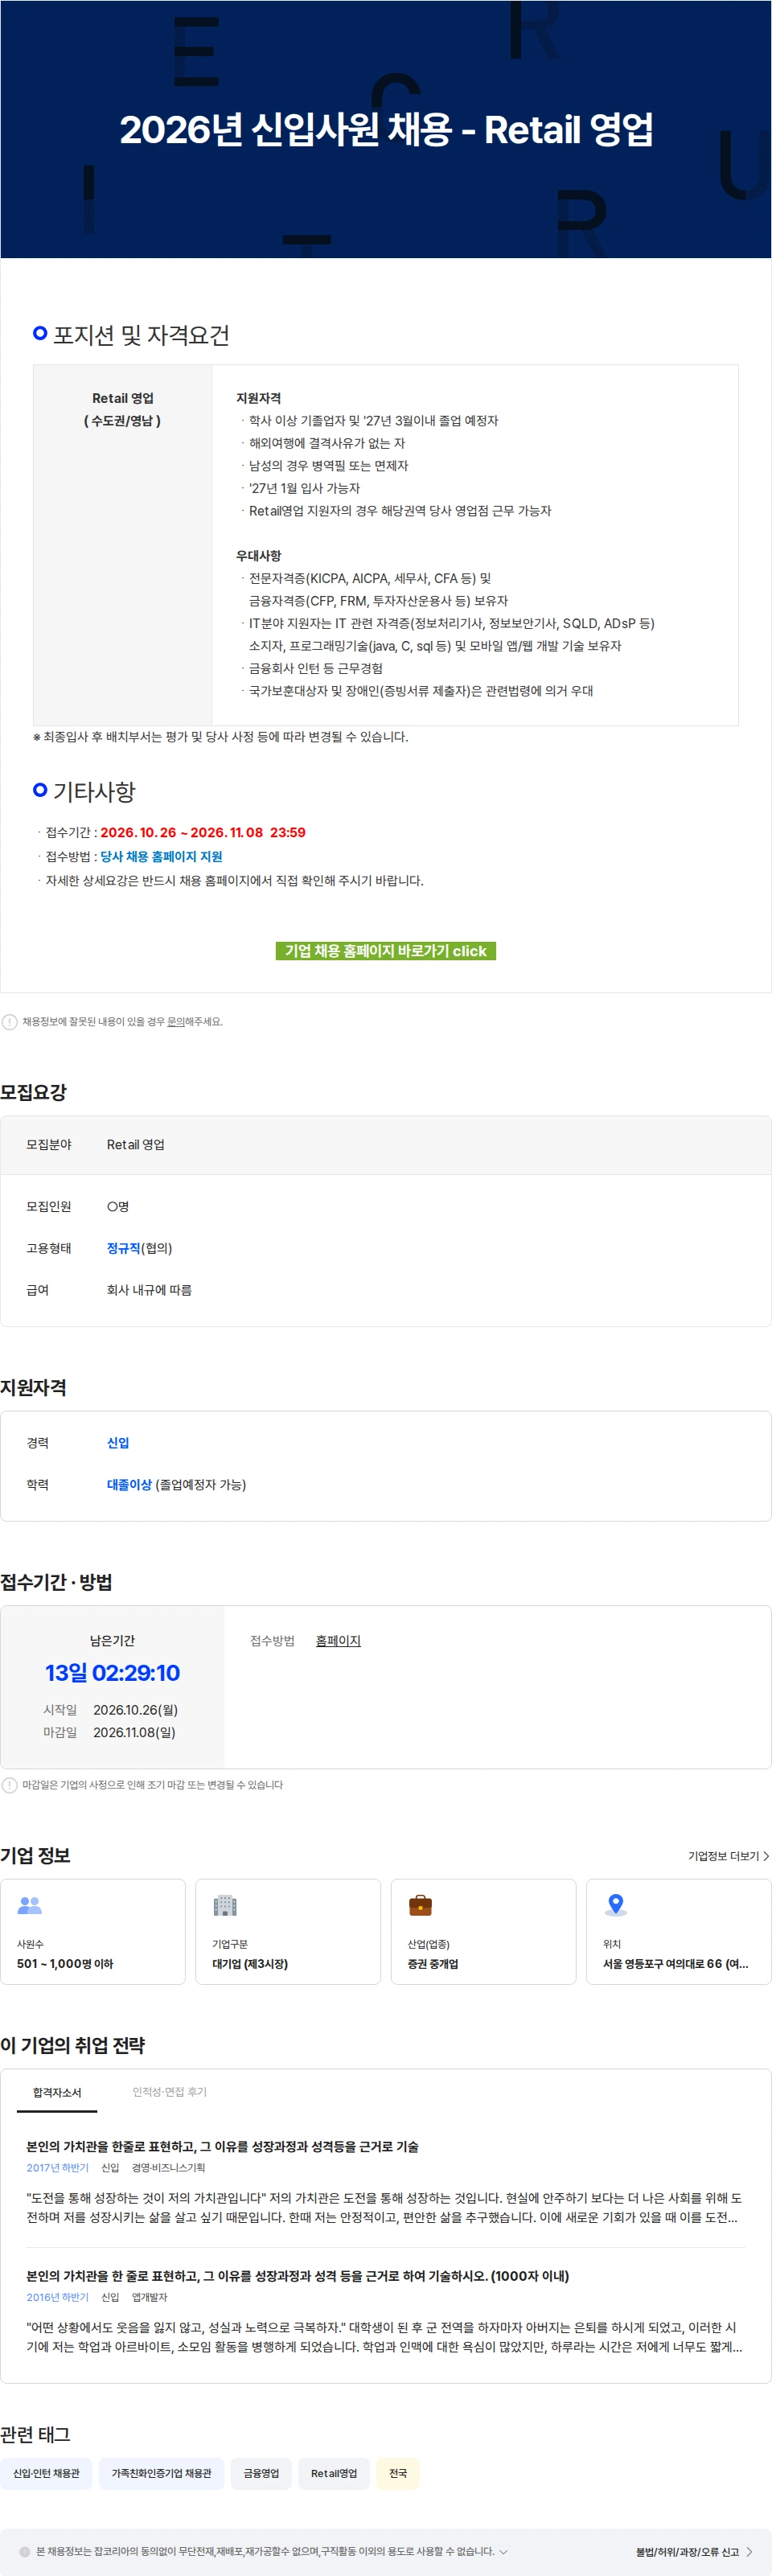This screenshot has height=2576, width=772.
Task: Open the 2017년 하반기 essay titled 본인의 가치관을 한줄로
Action: [x=222, y=2146]
